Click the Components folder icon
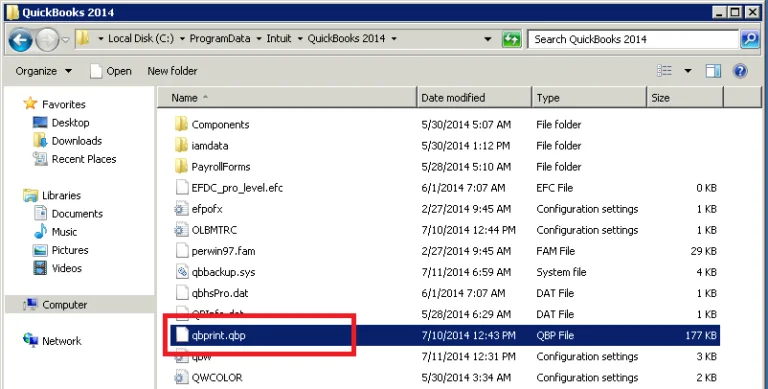 click(181, 124)
